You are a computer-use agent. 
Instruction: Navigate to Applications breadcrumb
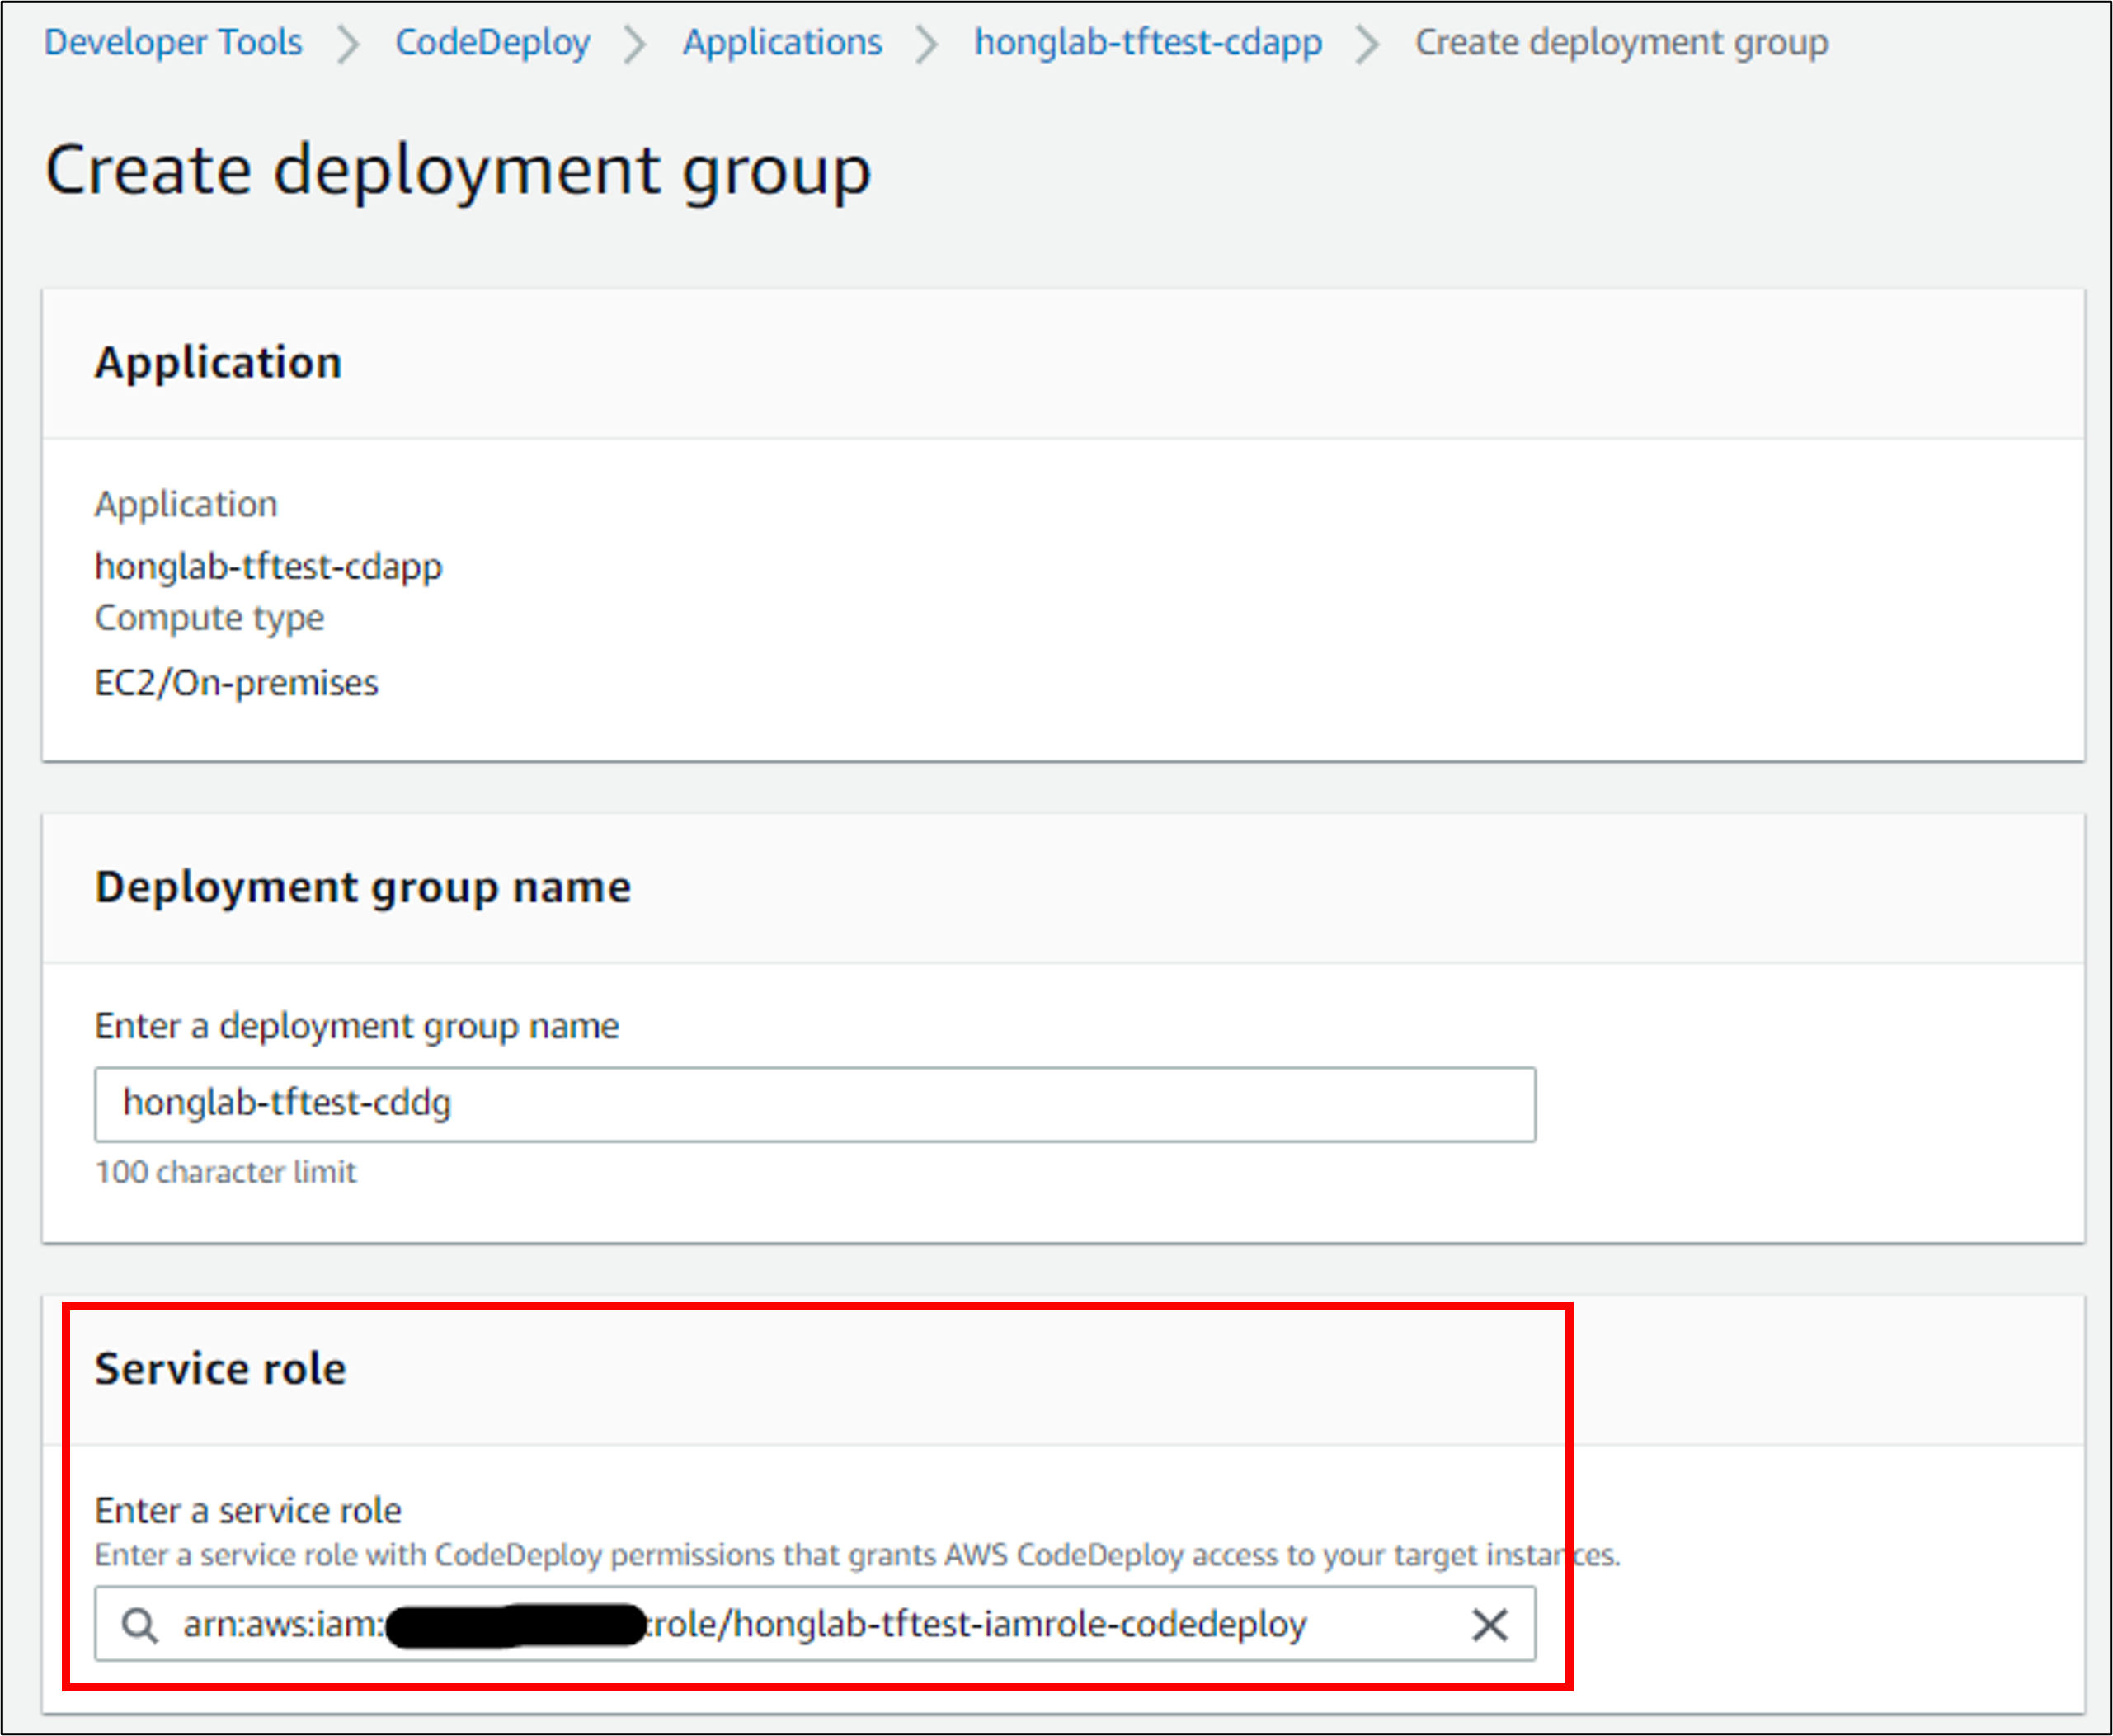782,42
